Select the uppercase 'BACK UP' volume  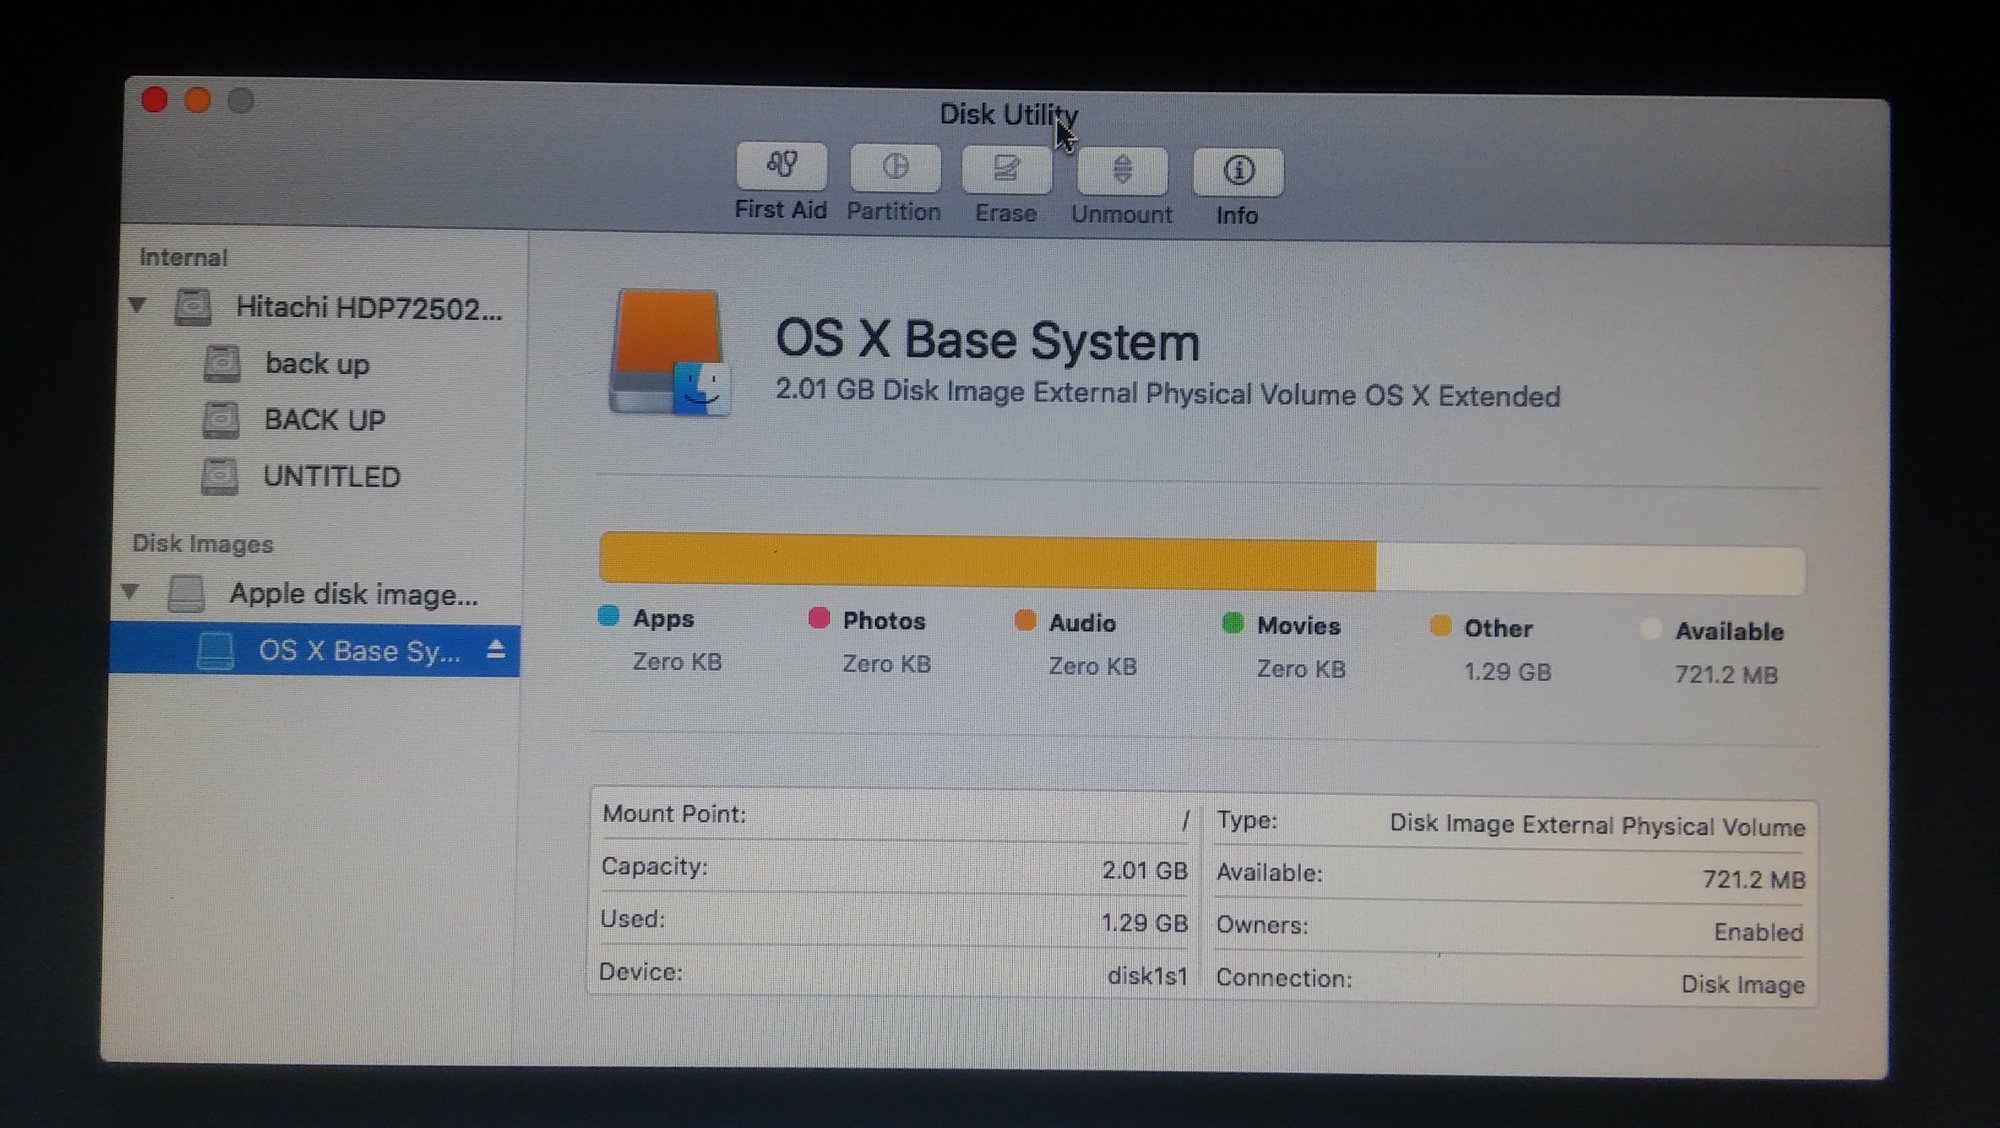click(324, 420)
